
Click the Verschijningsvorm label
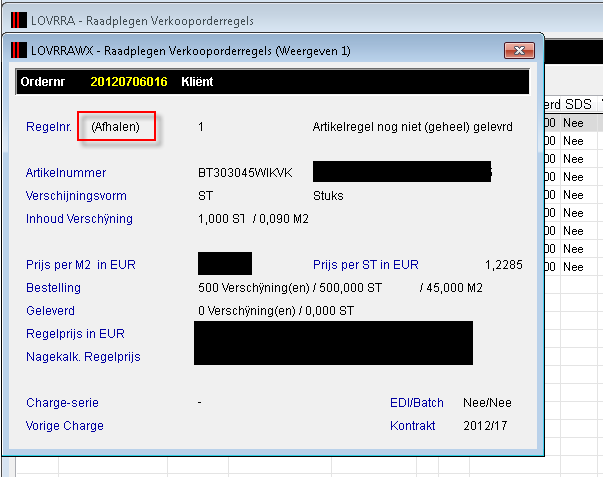click(76, 196)
